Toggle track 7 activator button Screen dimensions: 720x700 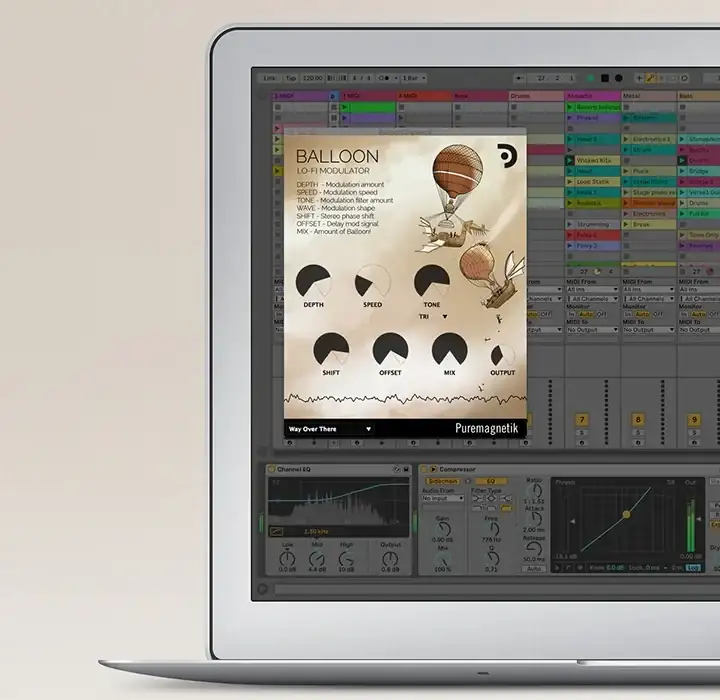point(582,419)
